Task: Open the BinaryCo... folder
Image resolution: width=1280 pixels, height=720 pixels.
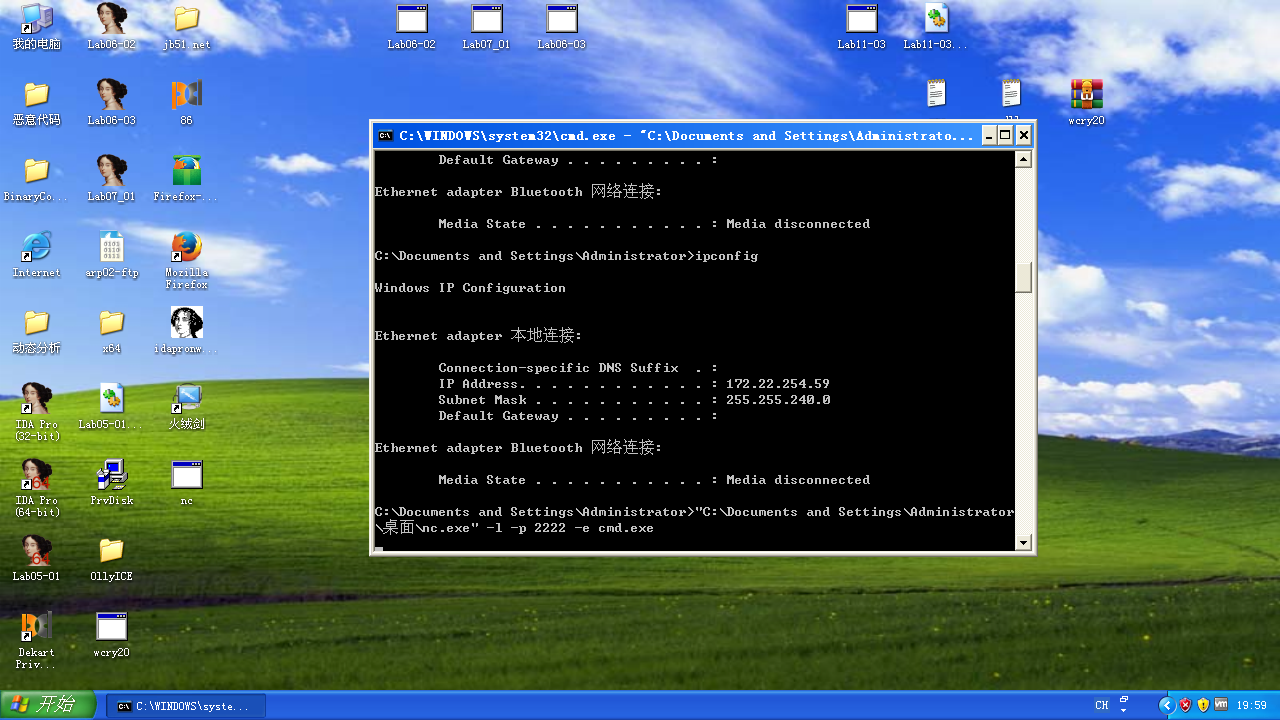Action: tap(36, 179)
